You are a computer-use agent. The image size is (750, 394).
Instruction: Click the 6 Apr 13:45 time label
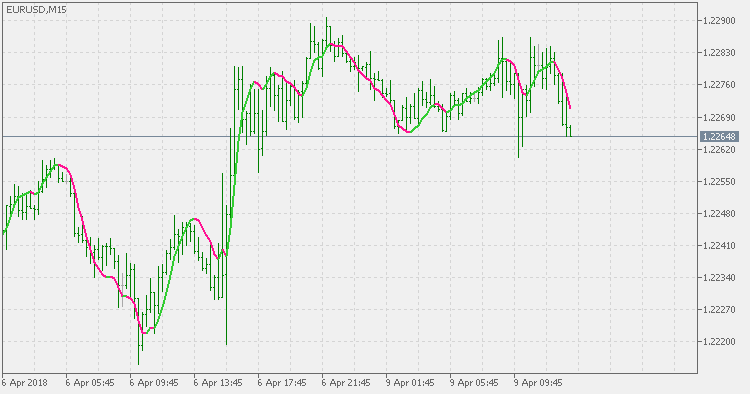pyautogui.click(x=218, y=383)
